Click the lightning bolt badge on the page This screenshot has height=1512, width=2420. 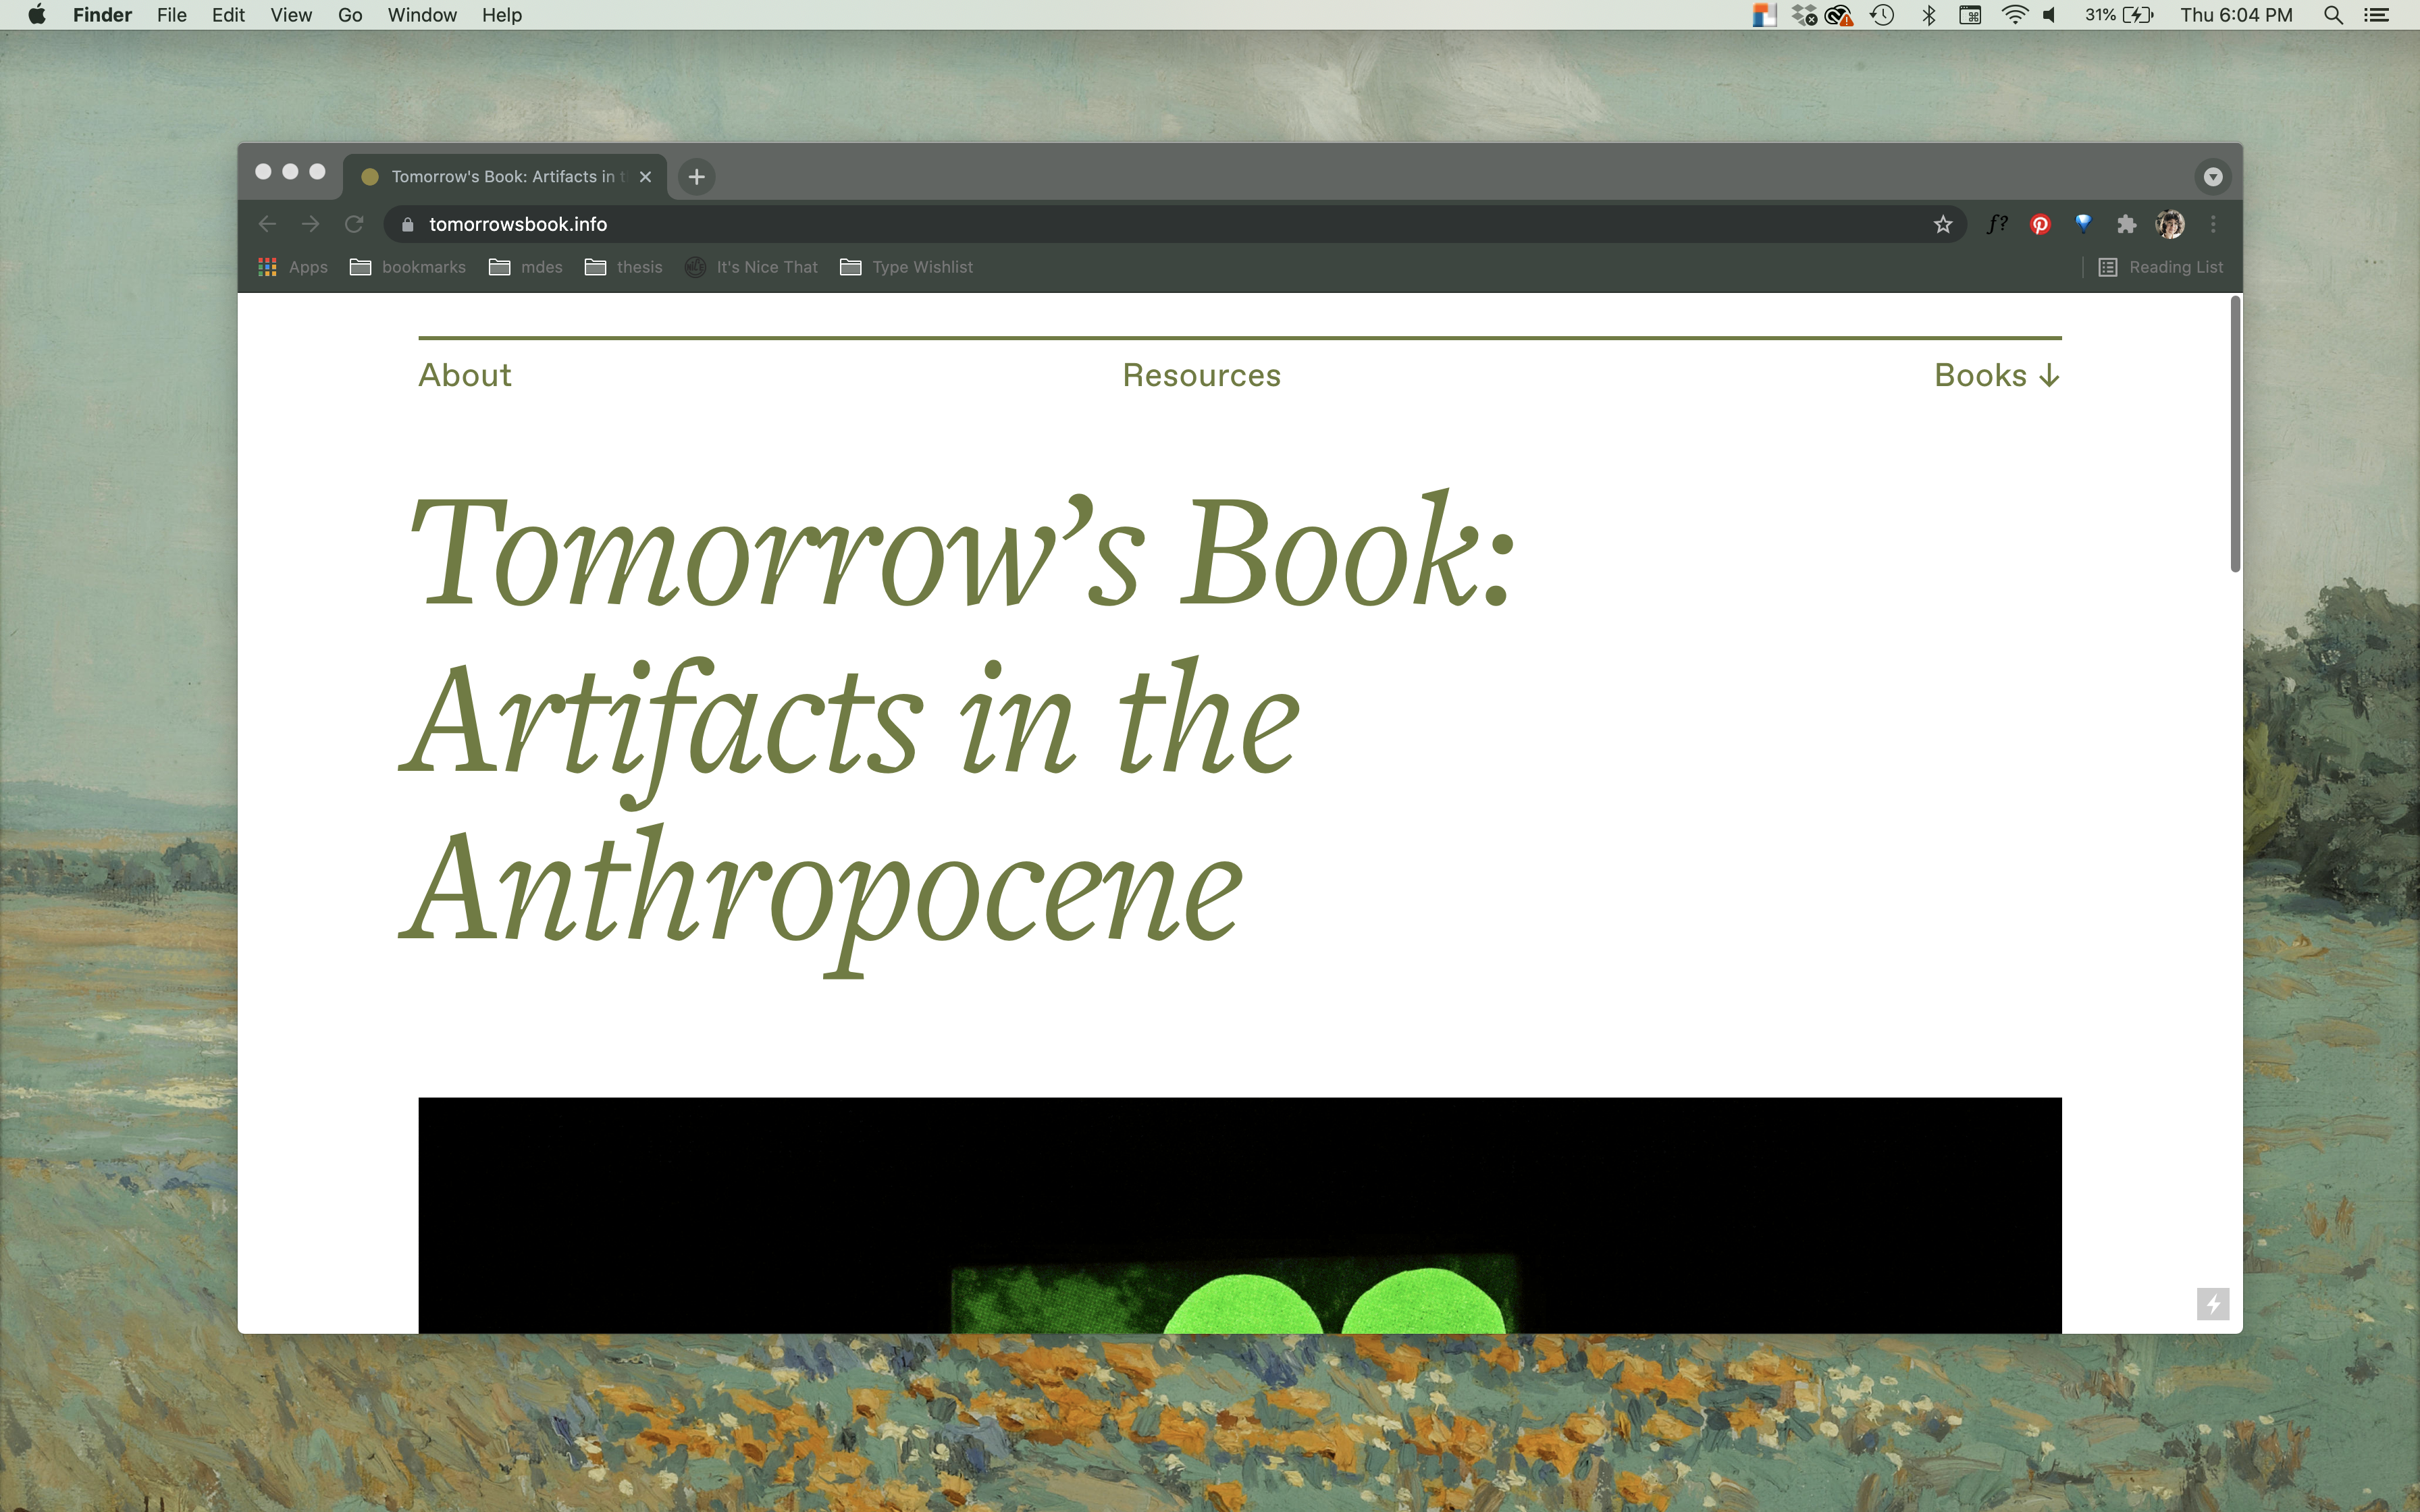coord(2212,1304)
